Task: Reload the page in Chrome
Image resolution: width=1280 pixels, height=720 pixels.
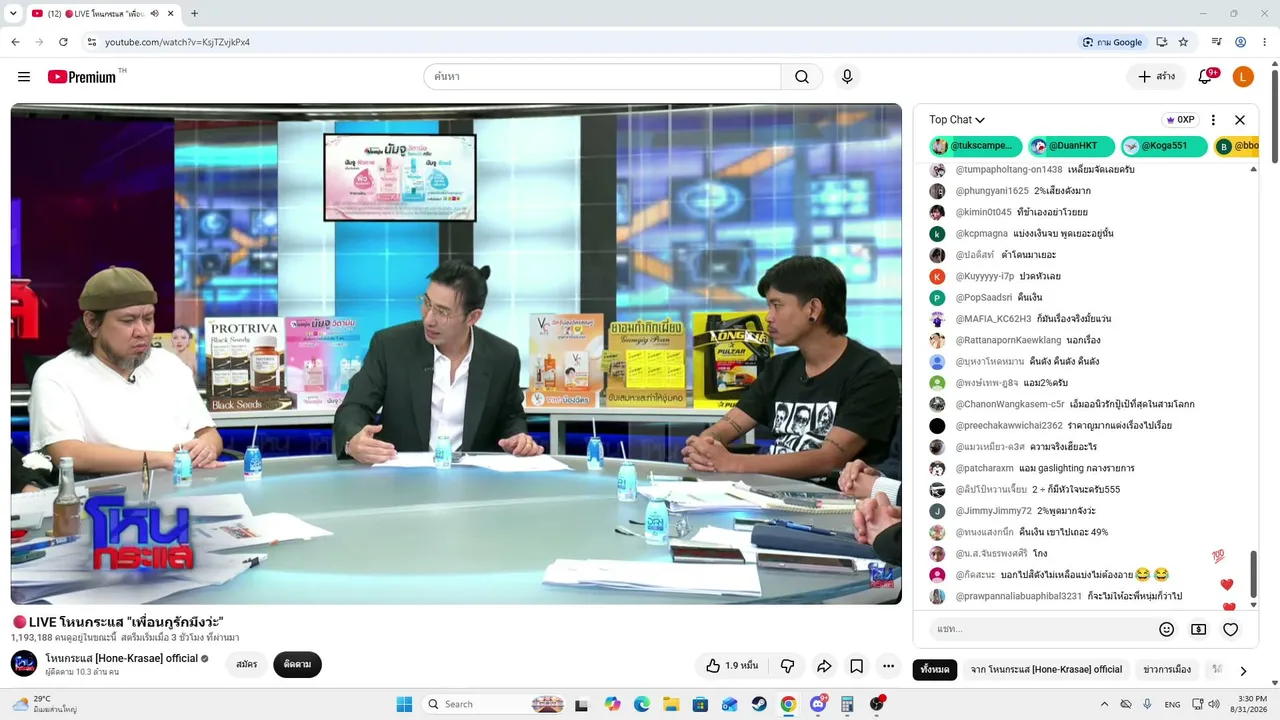Action: click(63, 42)
